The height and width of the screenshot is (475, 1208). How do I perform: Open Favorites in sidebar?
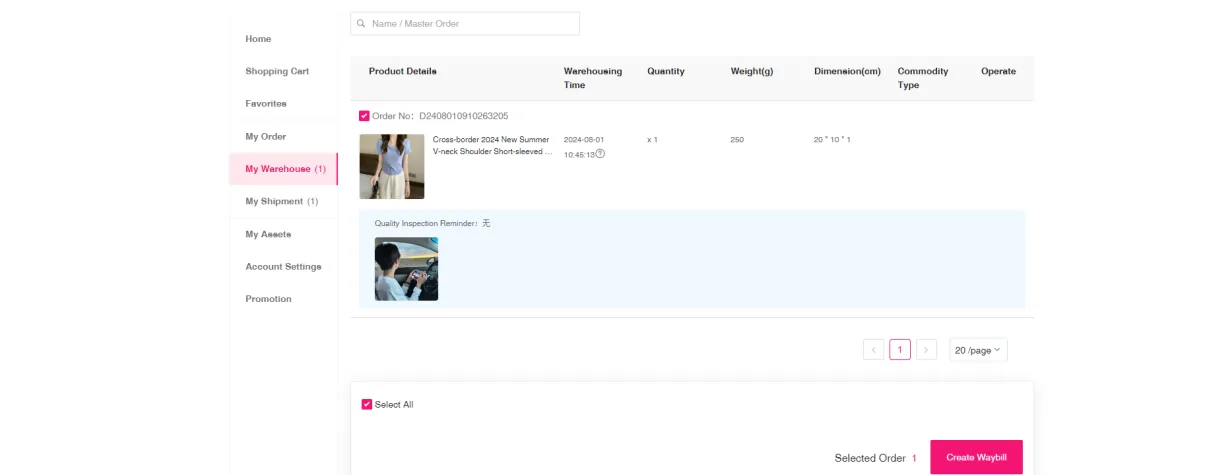point(266,104)
